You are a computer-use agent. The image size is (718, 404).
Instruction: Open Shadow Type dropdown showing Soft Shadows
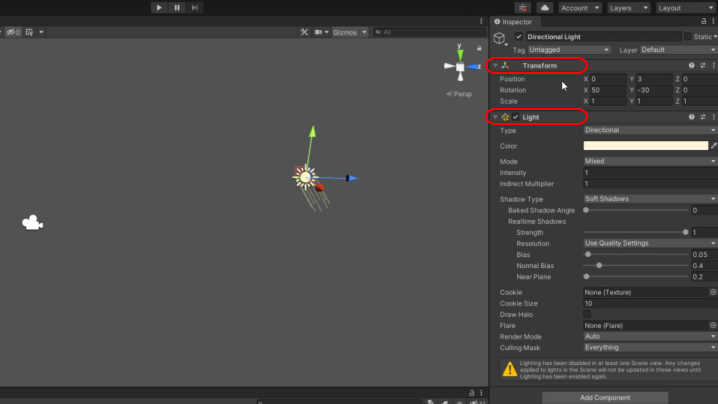click(x=650, y=199)
